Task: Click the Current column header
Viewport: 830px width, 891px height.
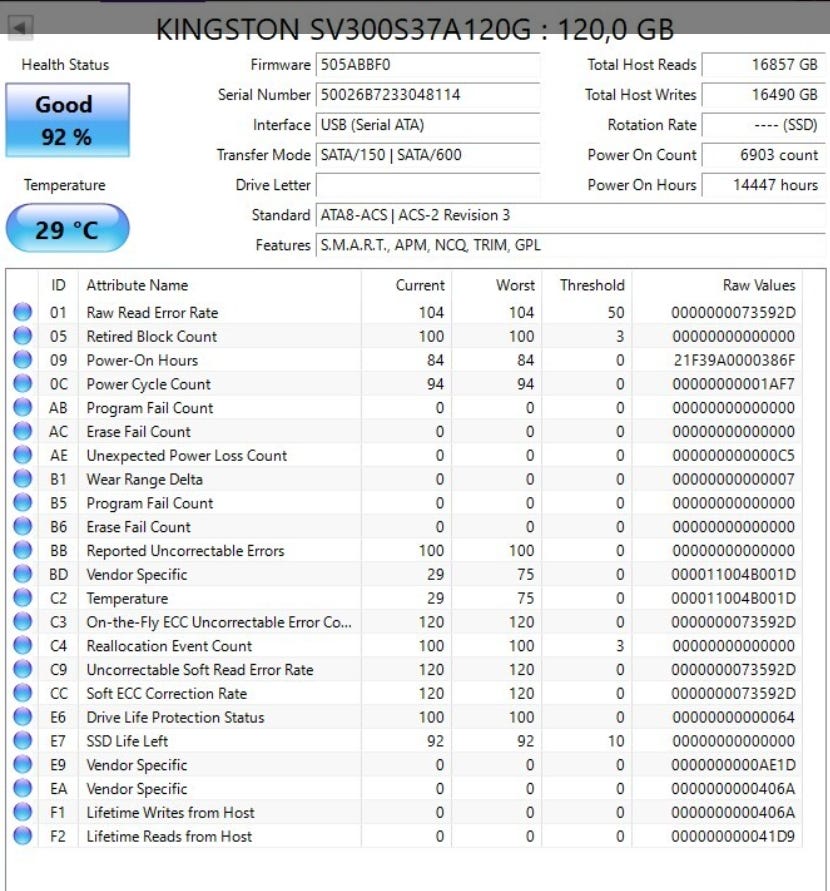Action: 406,285
